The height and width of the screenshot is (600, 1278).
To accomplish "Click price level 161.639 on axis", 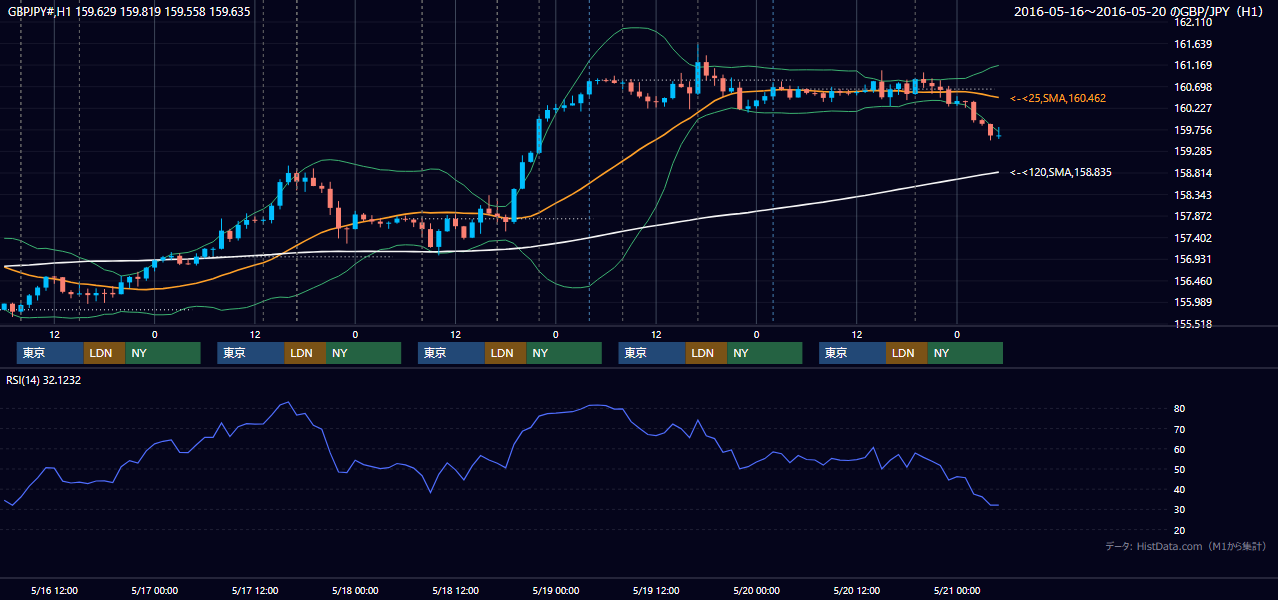I will [x=1192, y=44].
